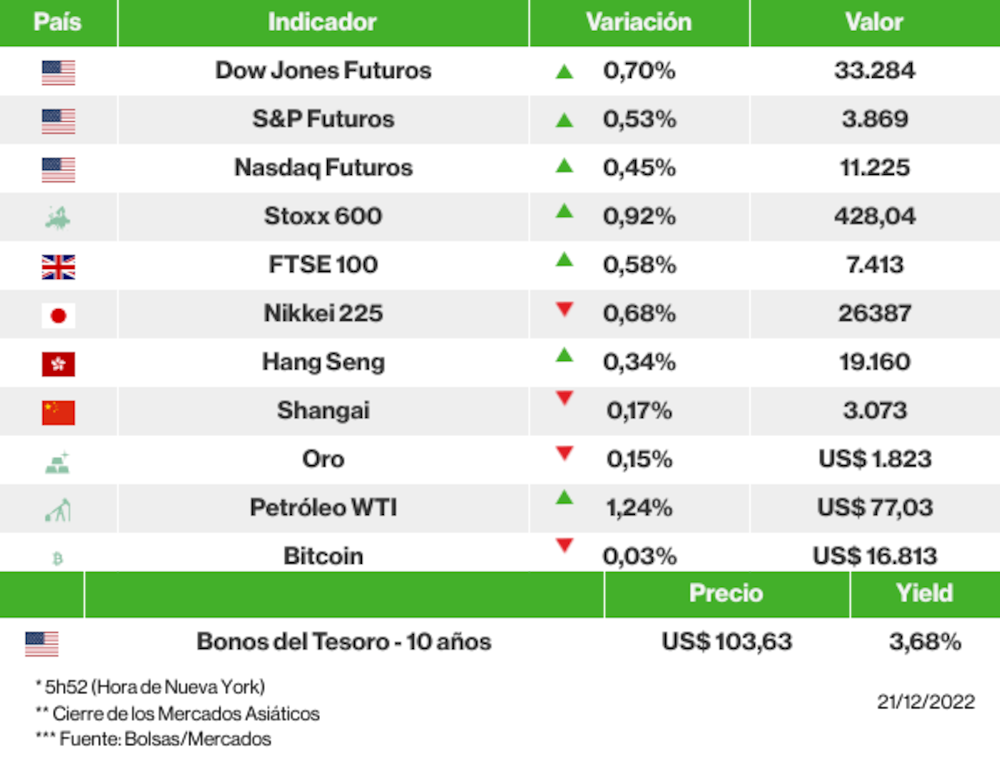Click the Bitcoin value US$ 16.813

[874, 556]
